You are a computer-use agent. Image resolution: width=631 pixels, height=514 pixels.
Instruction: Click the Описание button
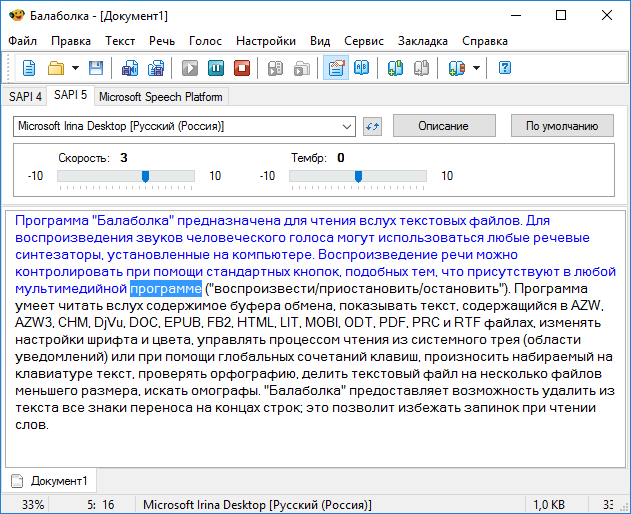coord(443,126)
